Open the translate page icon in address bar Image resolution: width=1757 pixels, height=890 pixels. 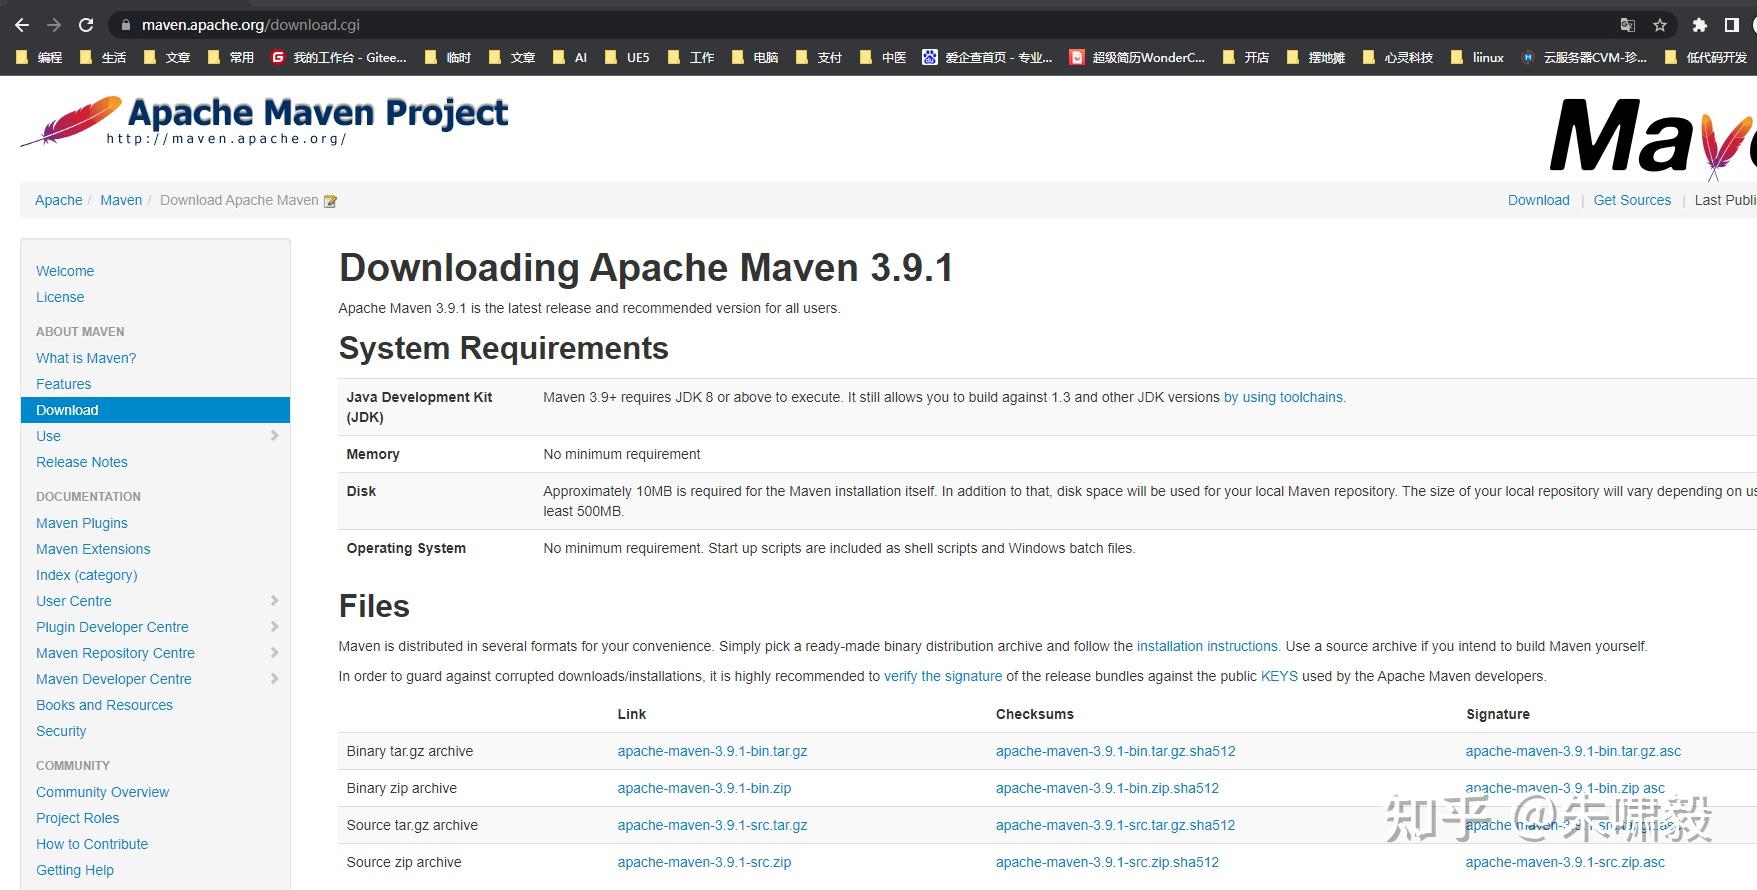click(x=1628, y=25)
